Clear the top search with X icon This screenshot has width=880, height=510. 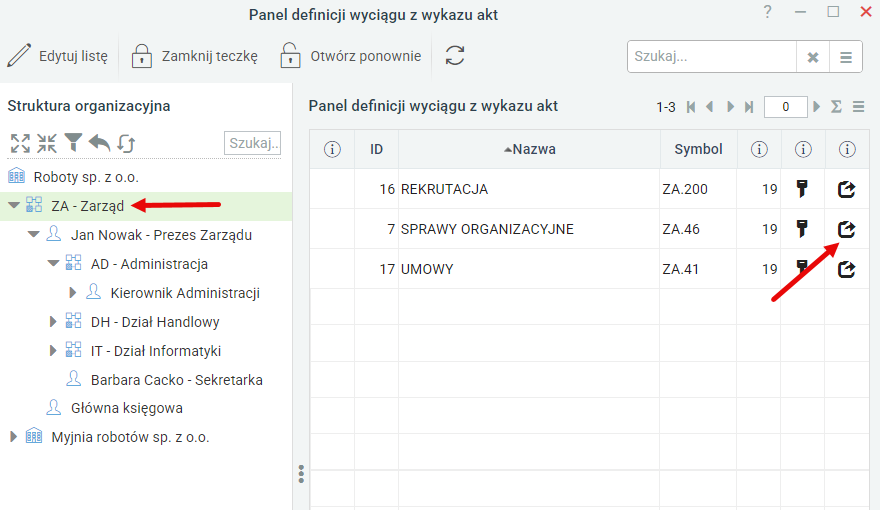[x=813, y=57]
